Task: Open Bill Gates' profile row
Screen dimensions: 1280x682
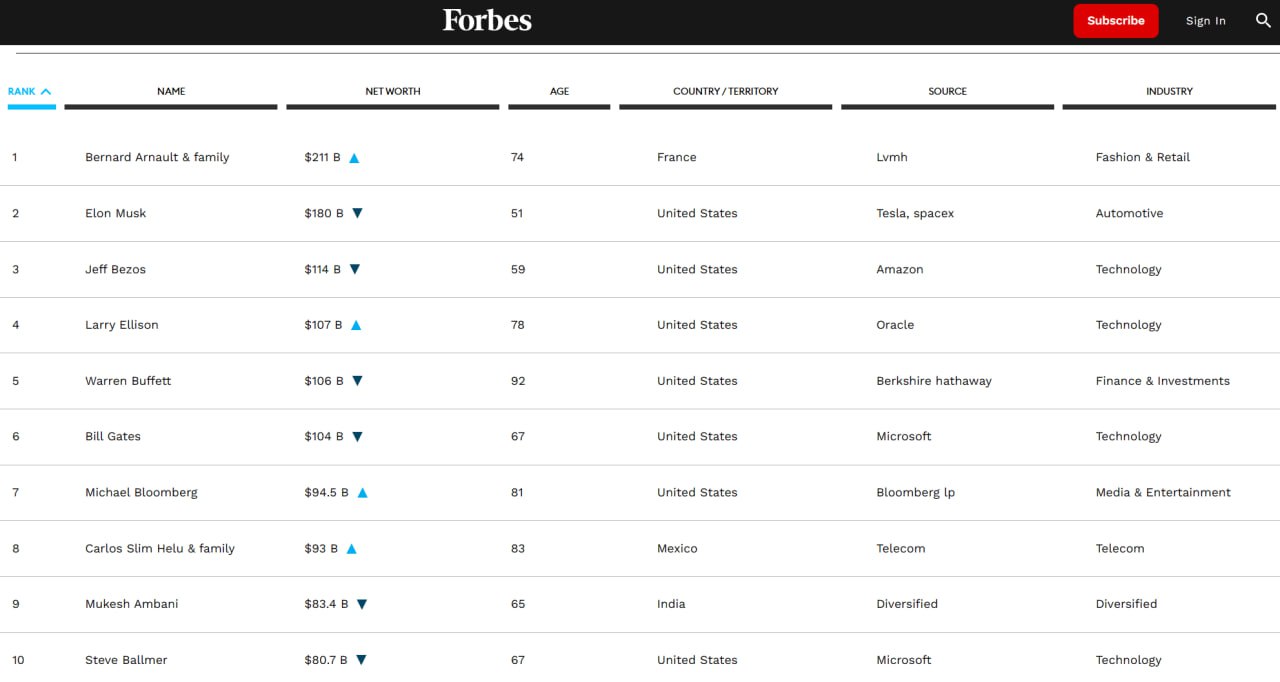Action: pyautogui.click(x=113, y=437)
